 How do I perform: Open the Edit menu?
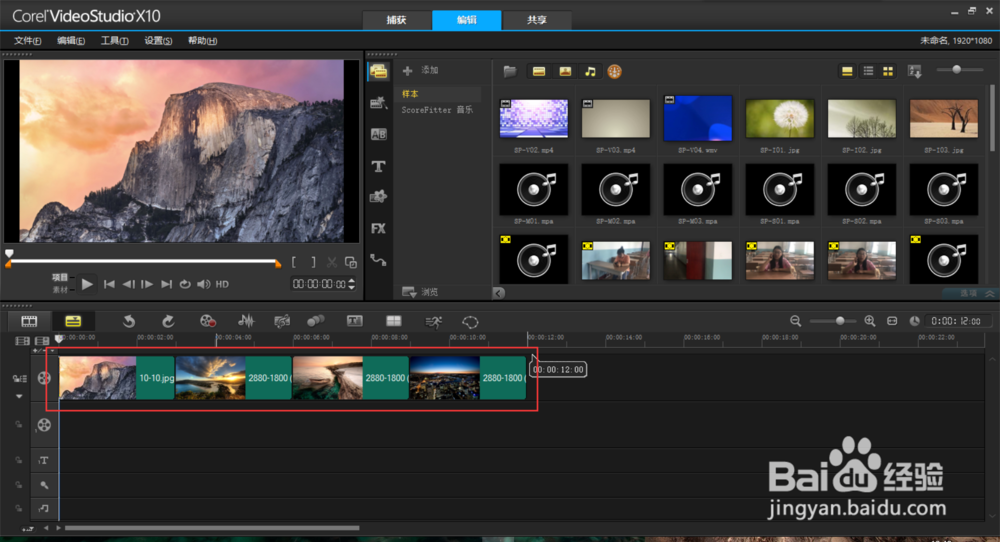tap(71, 41)
